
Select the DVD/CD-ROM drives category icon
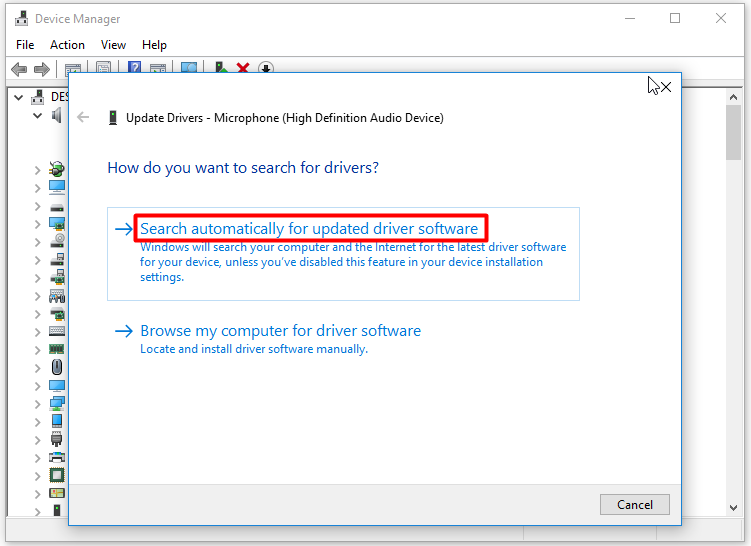[x=57, y=240]
